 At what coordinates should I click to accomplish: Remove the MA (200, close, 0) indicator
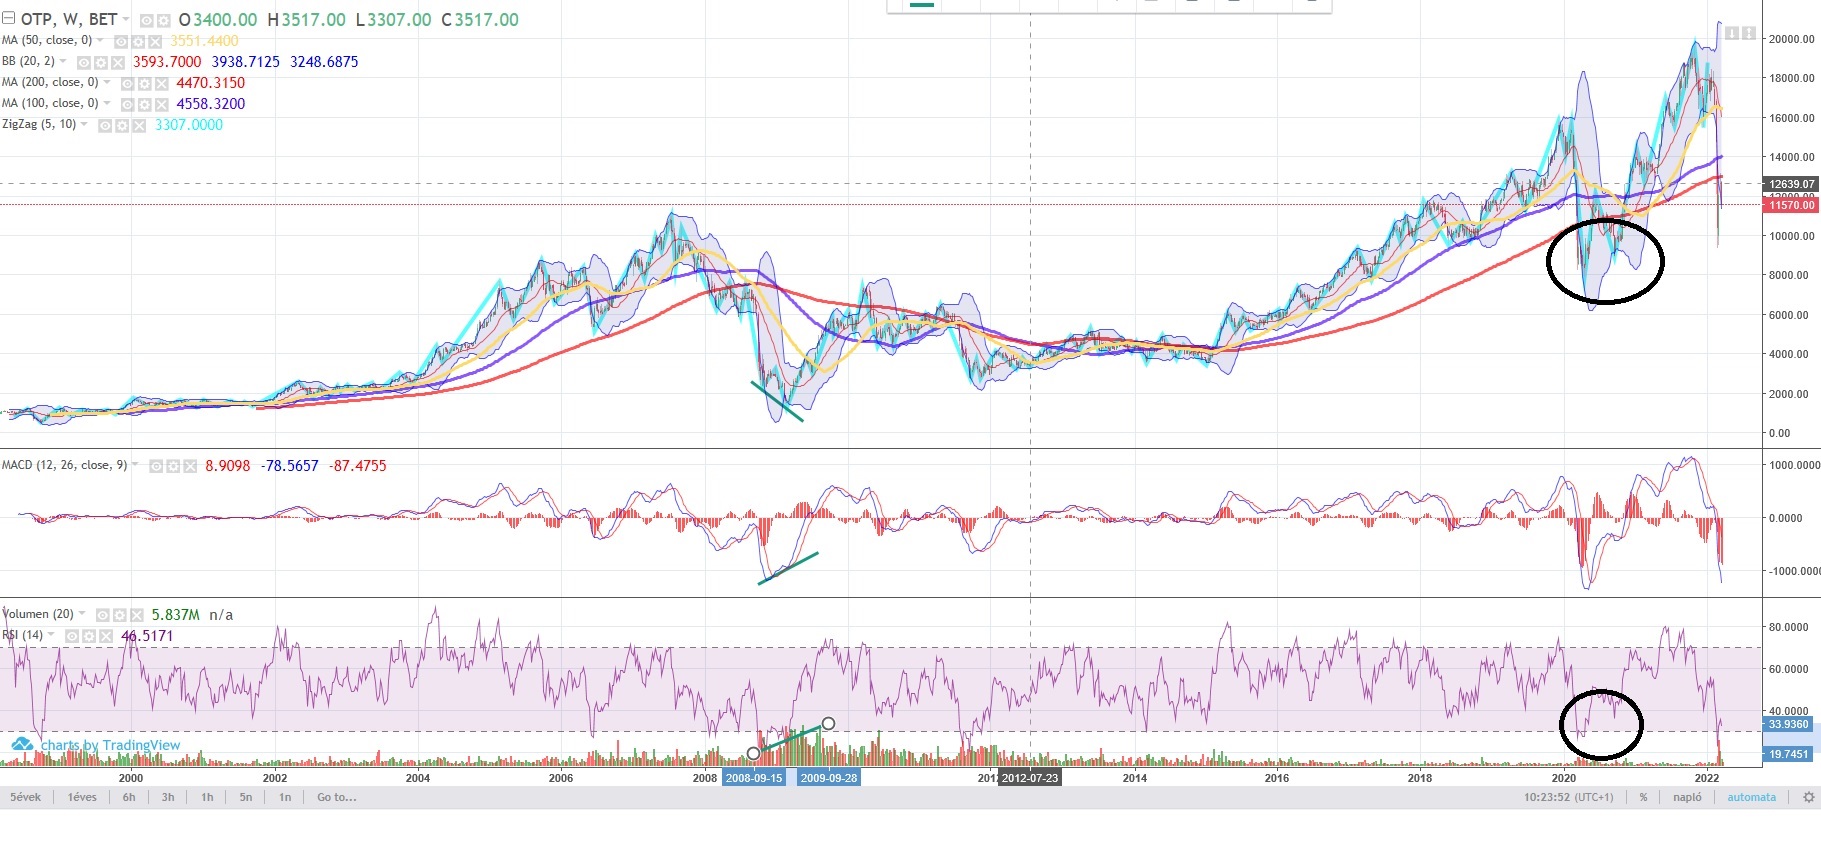point(162,83)
